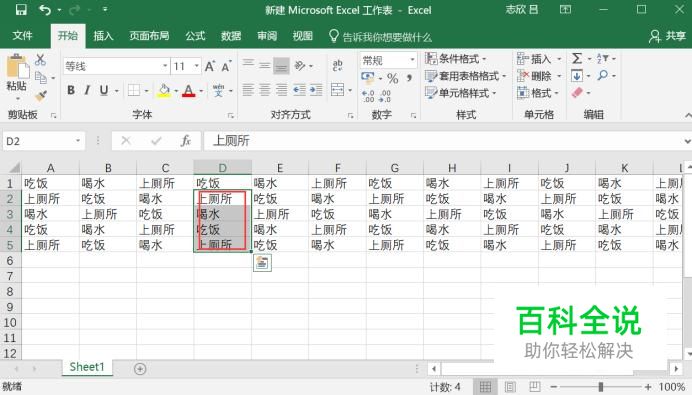Undo the last action
This screenshot has width=692, height=395.
(x=45, y=10)
